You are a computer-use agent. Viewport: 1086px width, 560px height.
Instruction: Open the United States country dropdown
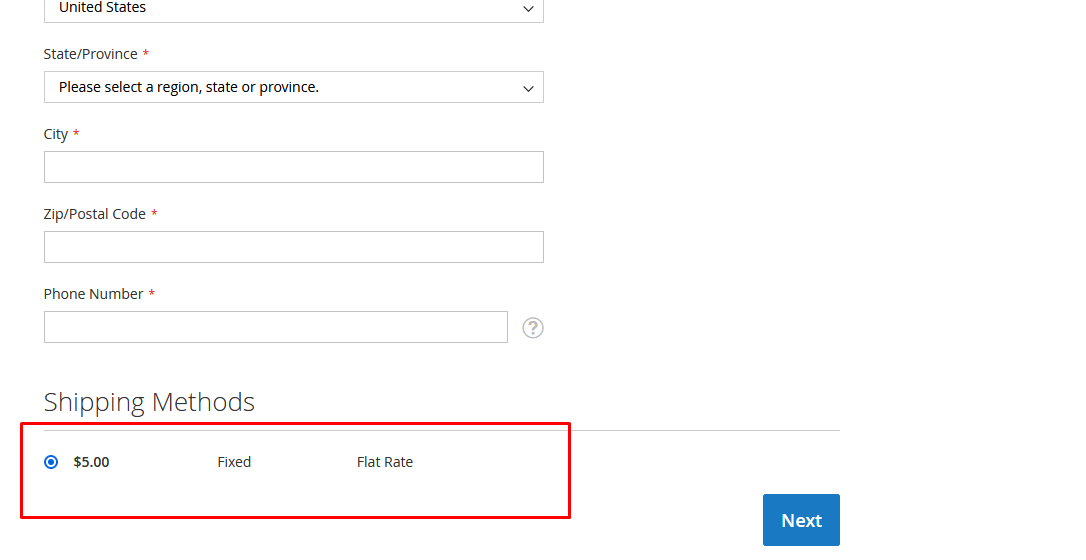(293, 9)
